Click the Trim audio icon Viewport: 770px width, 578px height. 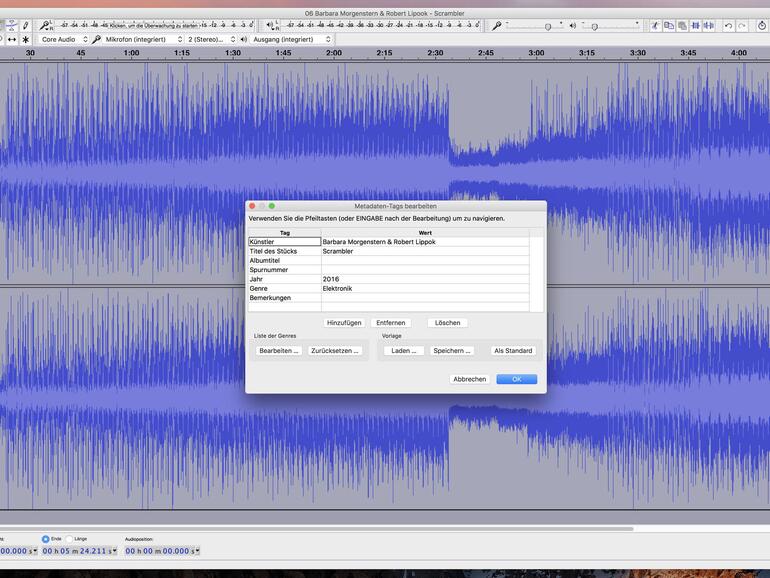(x=695, y=26)
